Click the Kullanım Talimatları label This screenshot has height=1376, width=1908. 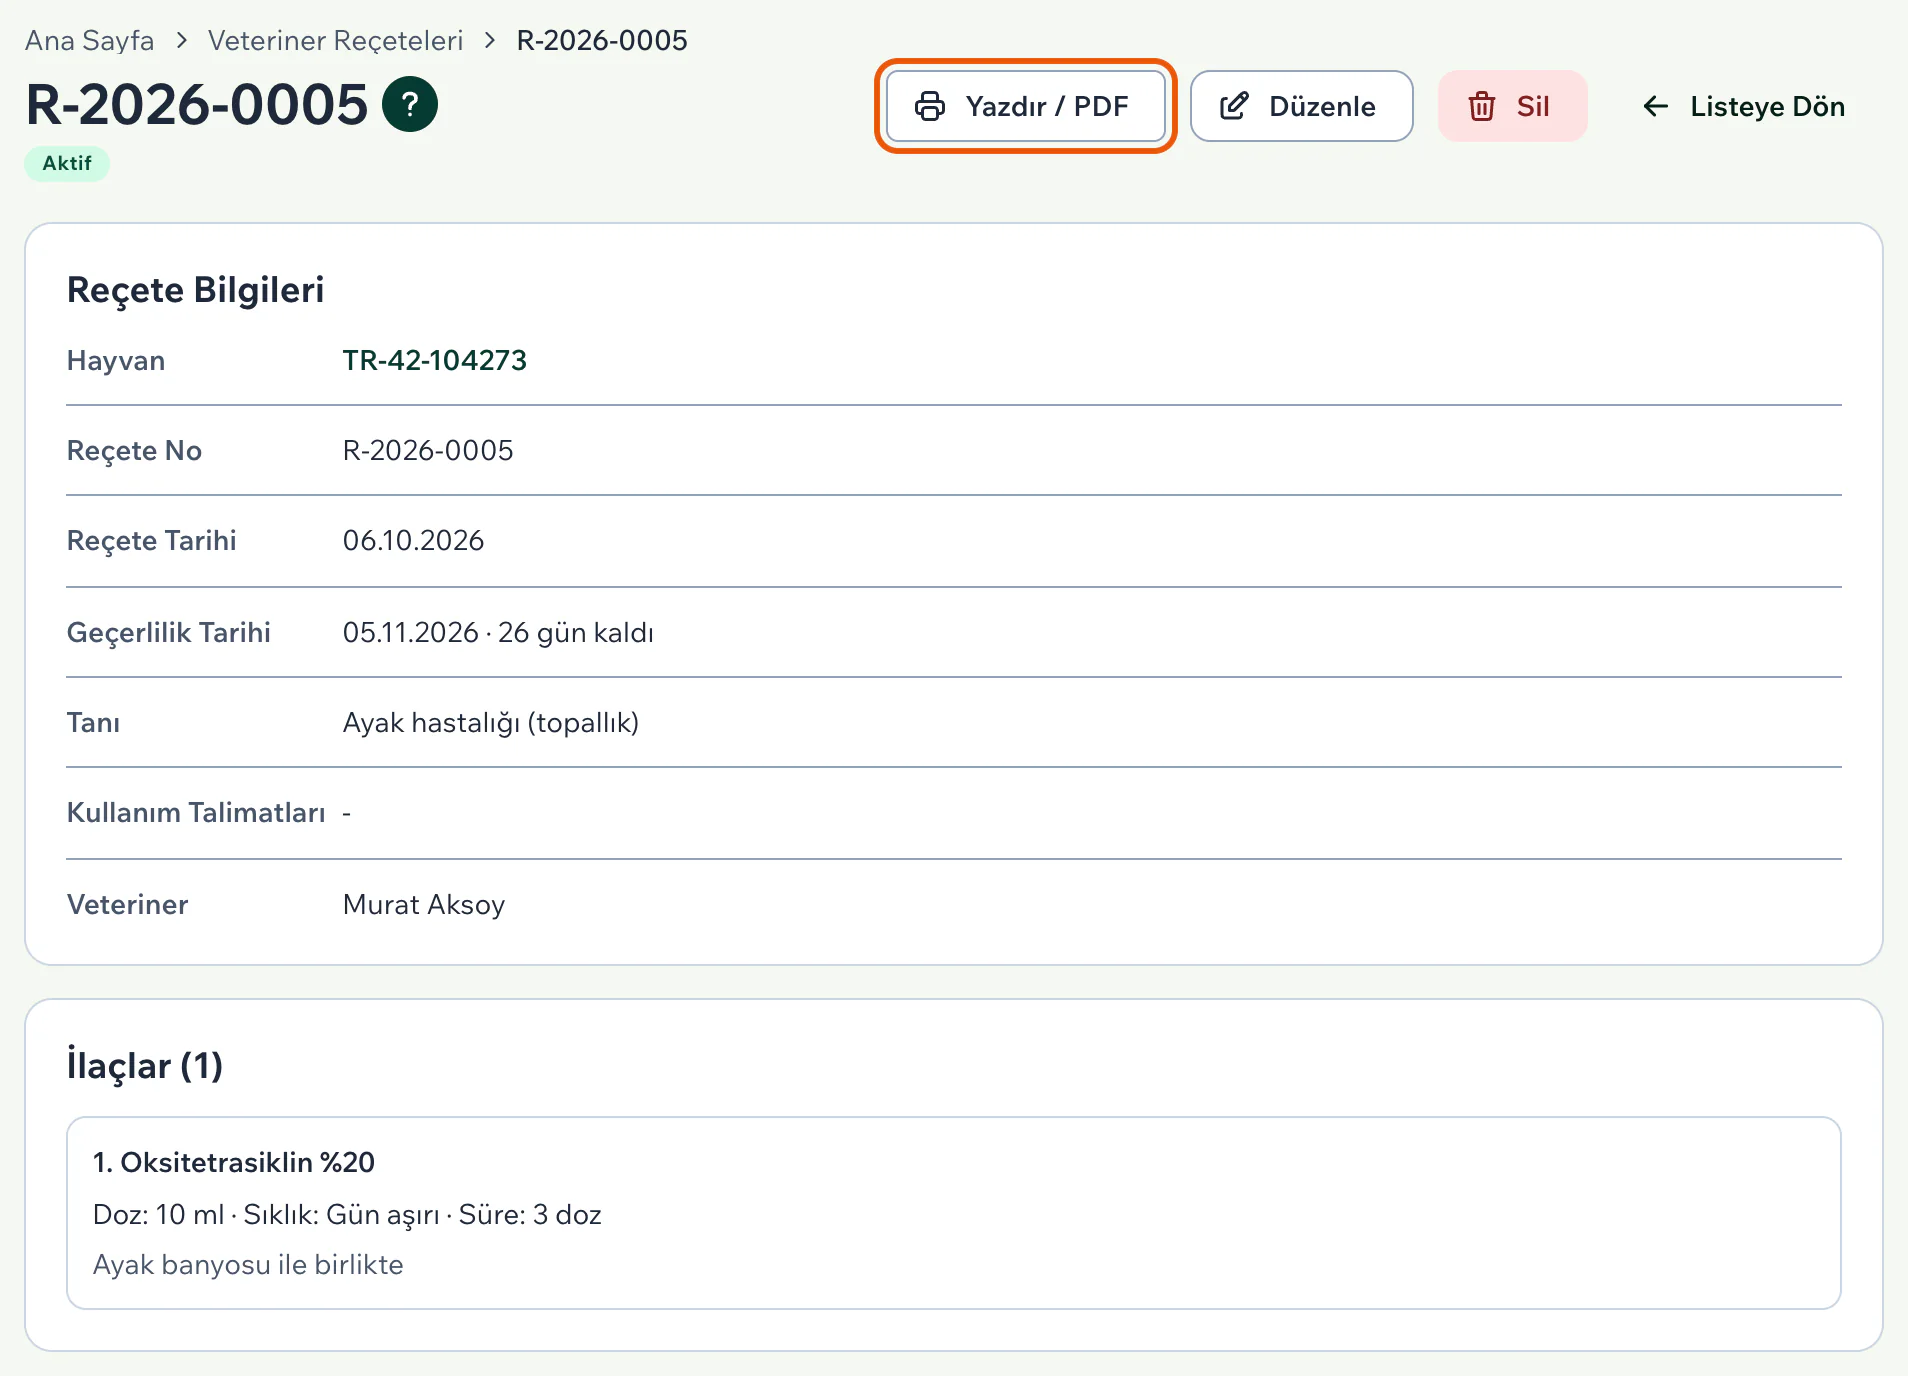click(196, 812)
